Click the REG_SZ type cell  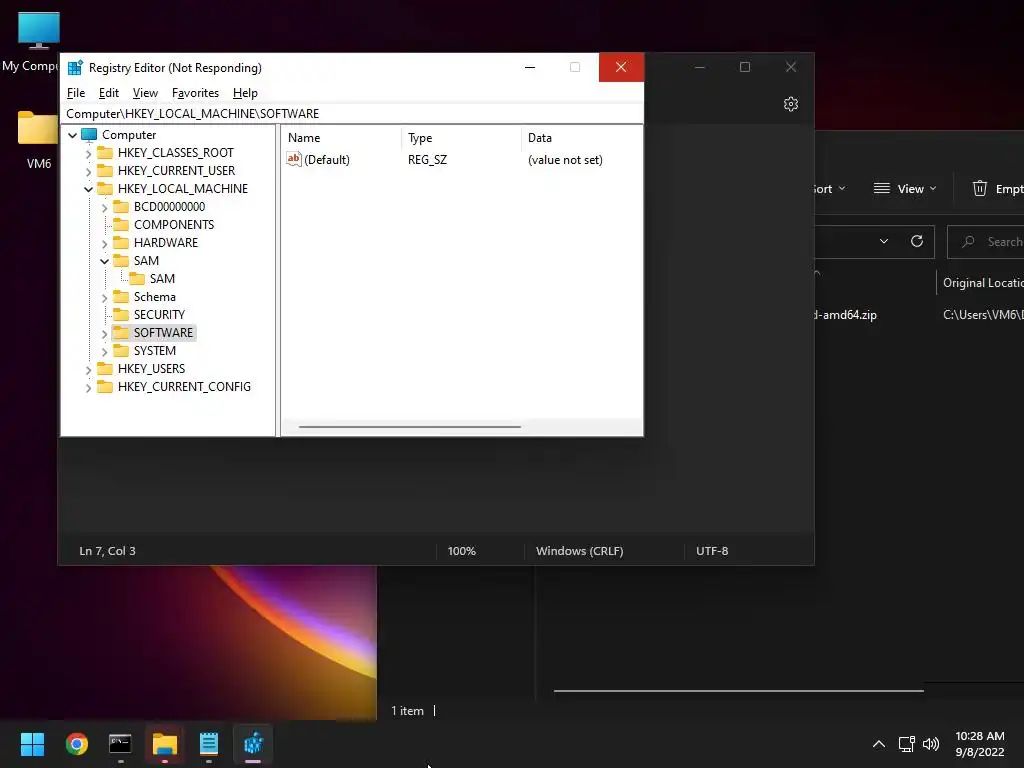click(x=428, y=160)
